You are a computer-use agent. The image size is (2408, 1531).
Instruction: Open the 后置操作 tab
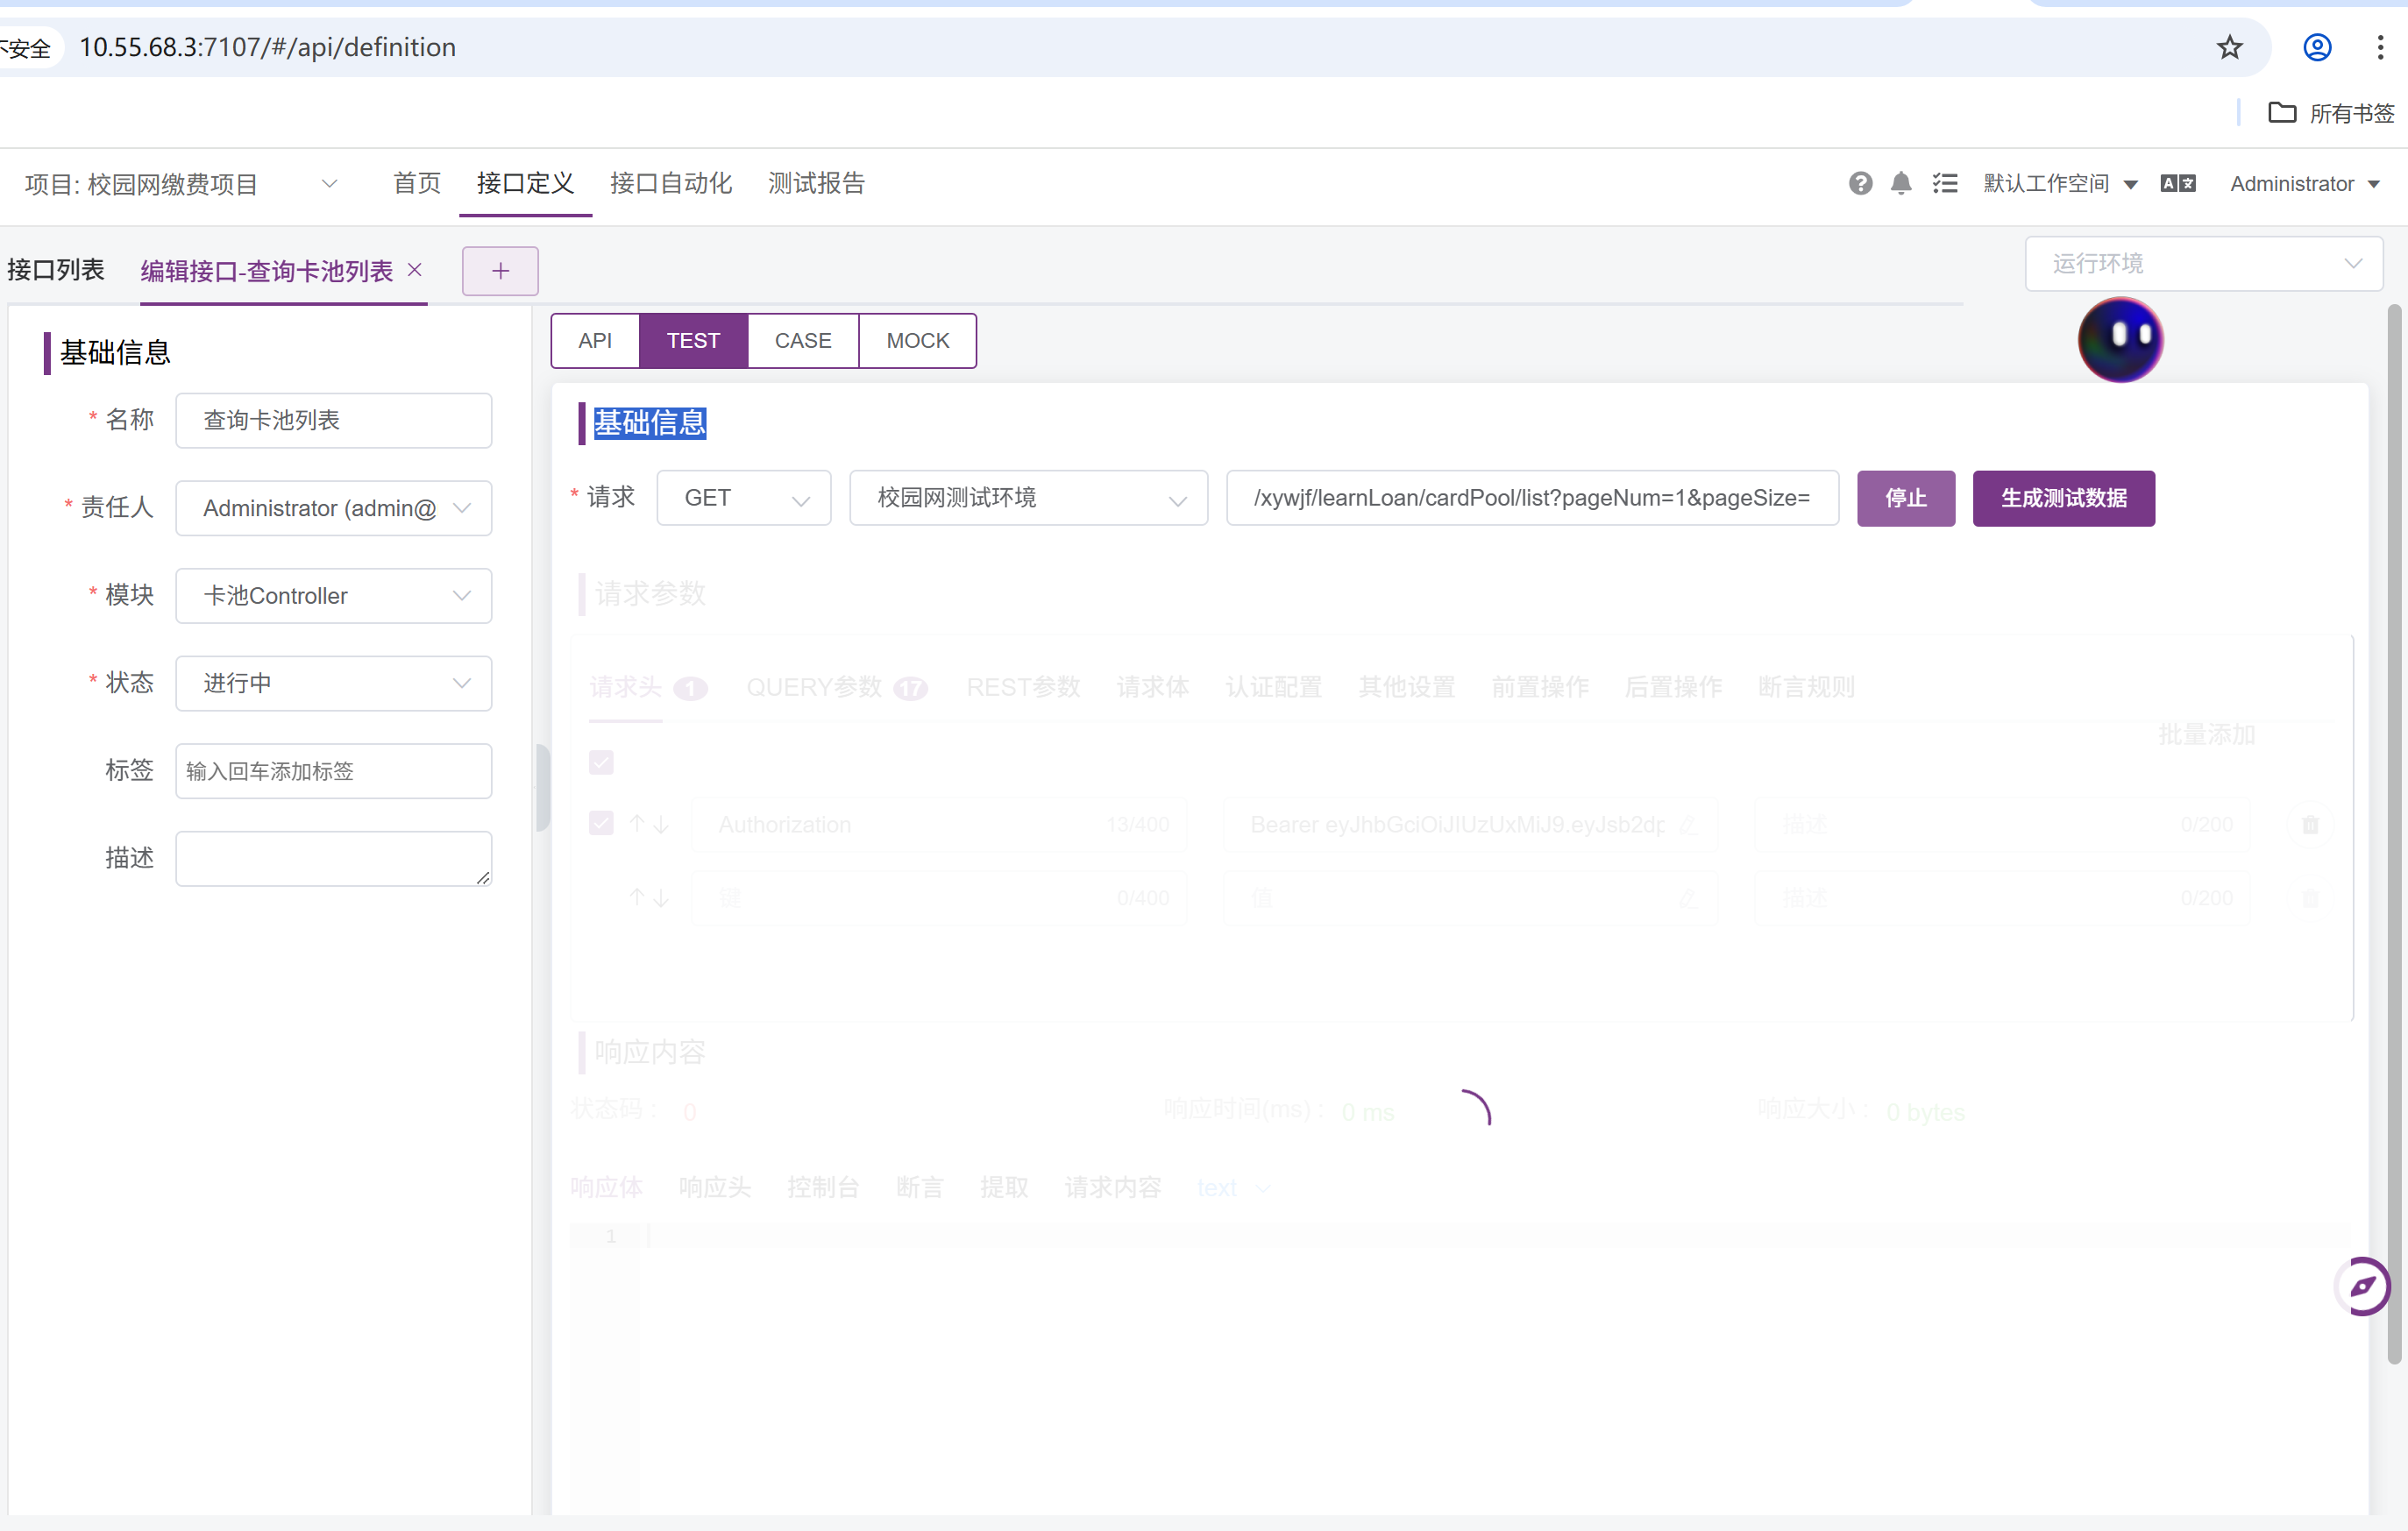coord(1673,688)
